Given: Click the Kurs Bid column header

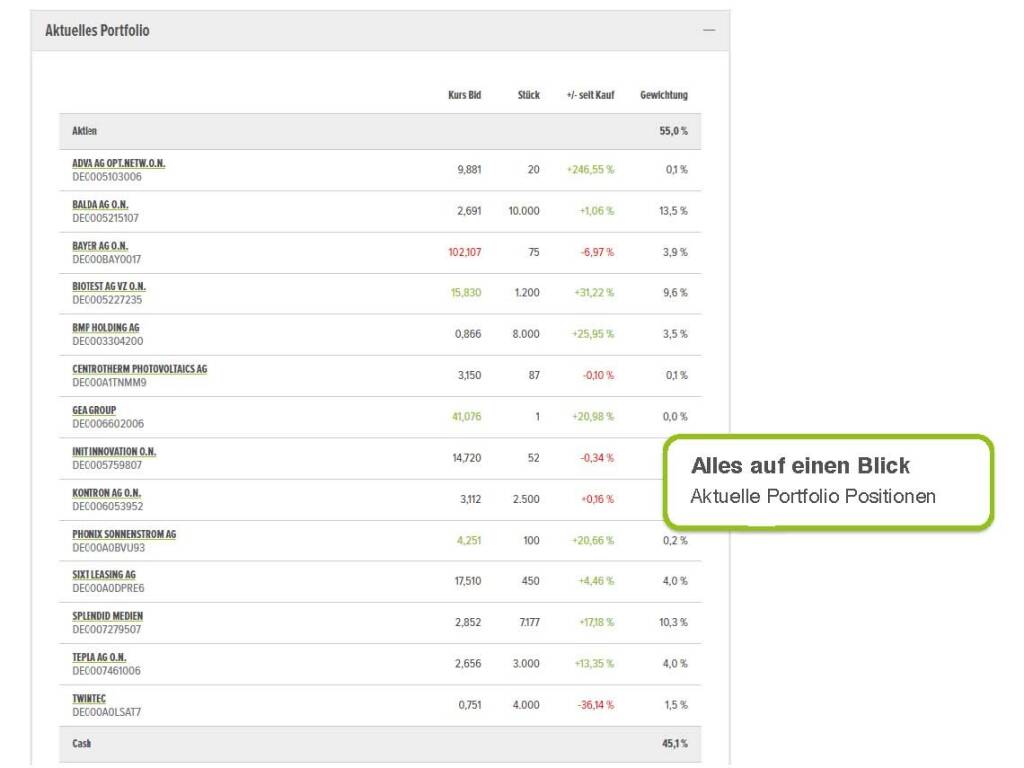Looking at the screenshot, I should coord(464,95).
